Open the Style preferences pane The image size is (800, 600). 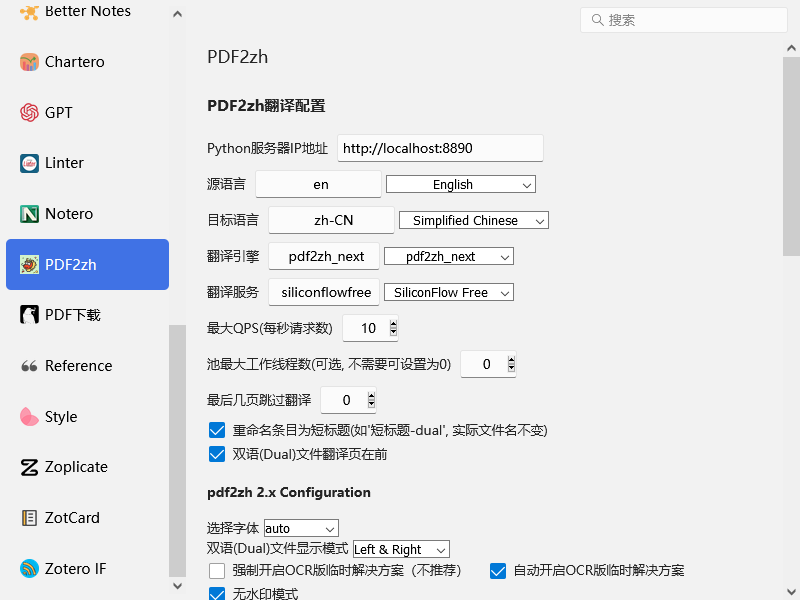87,416
